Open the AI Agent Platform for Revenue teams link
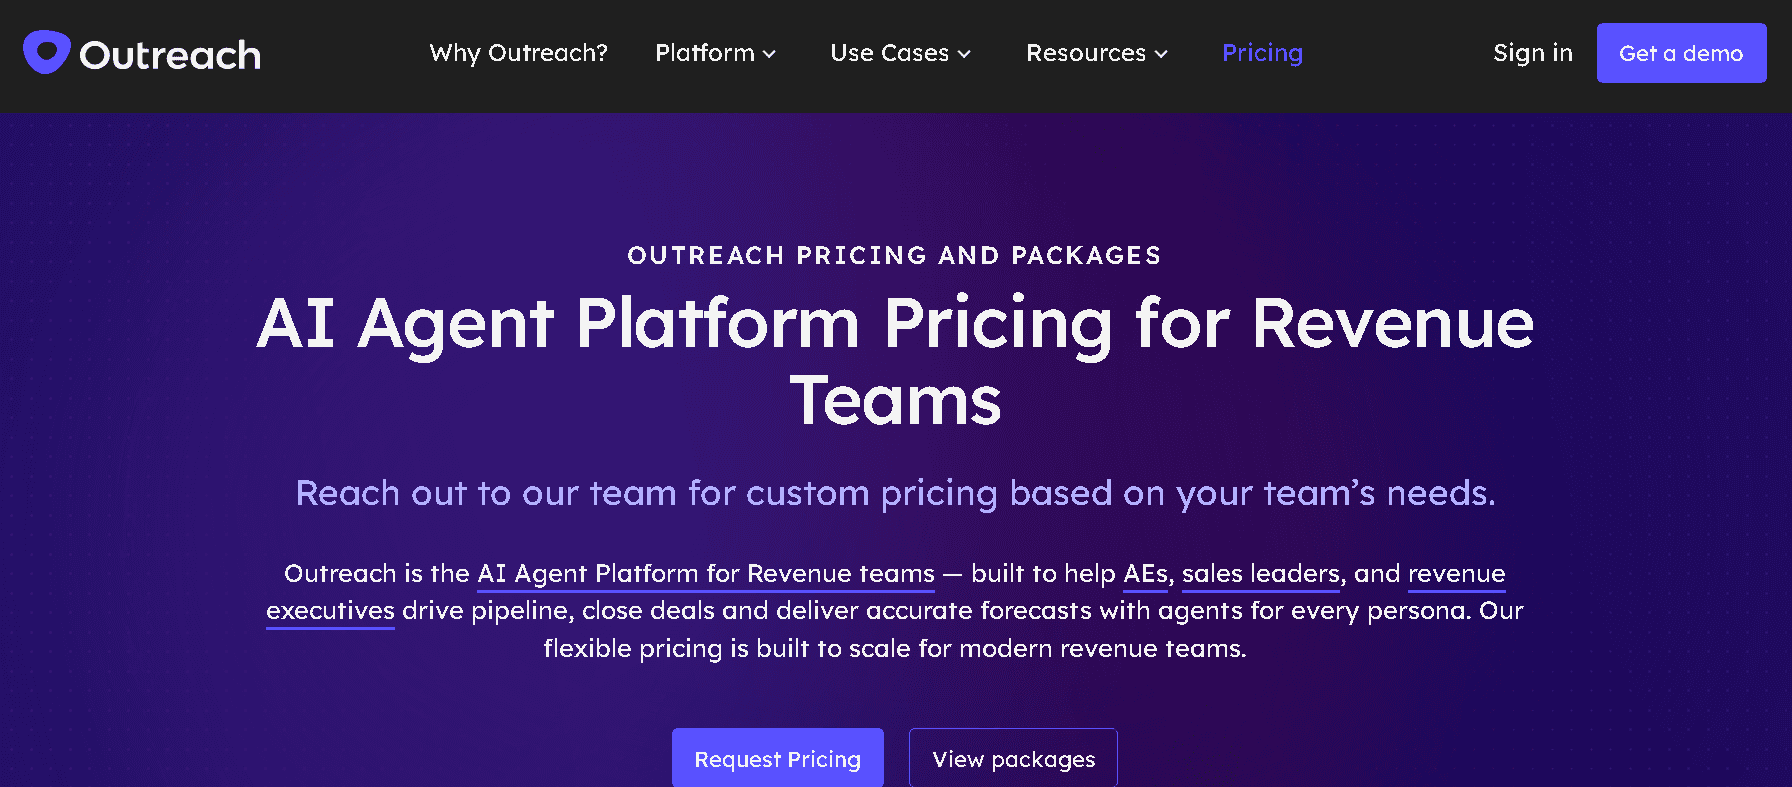This screenshot has width=1792, height=787. pos(706,574)
